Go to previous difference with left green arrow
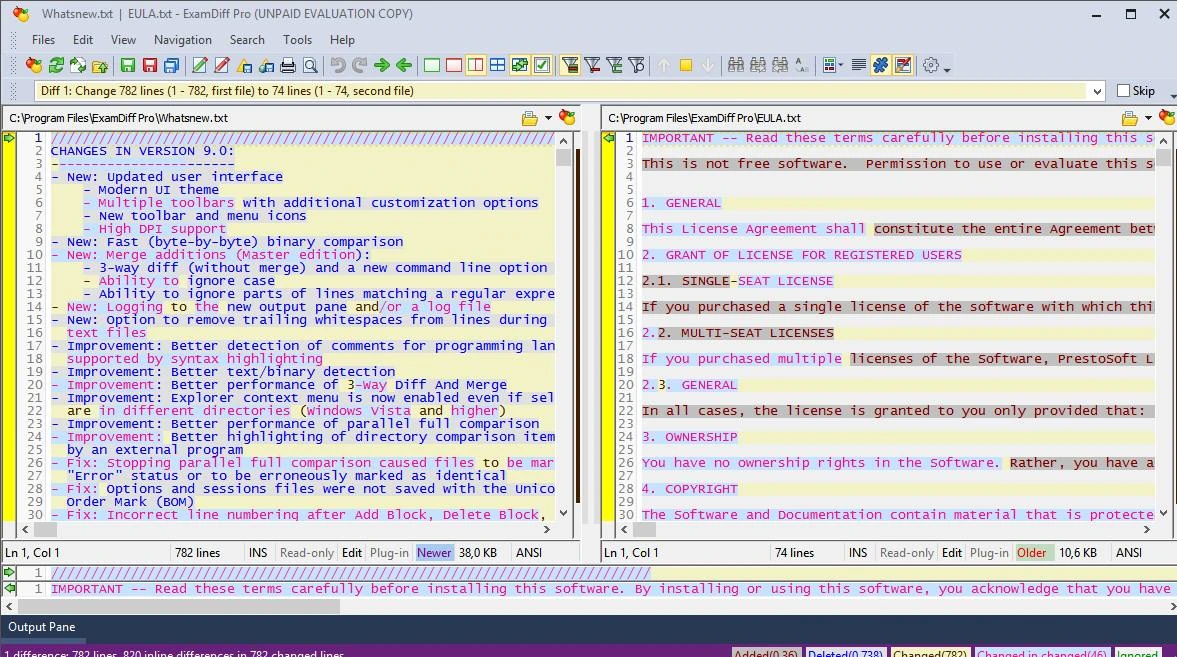 tap(404, 65)
